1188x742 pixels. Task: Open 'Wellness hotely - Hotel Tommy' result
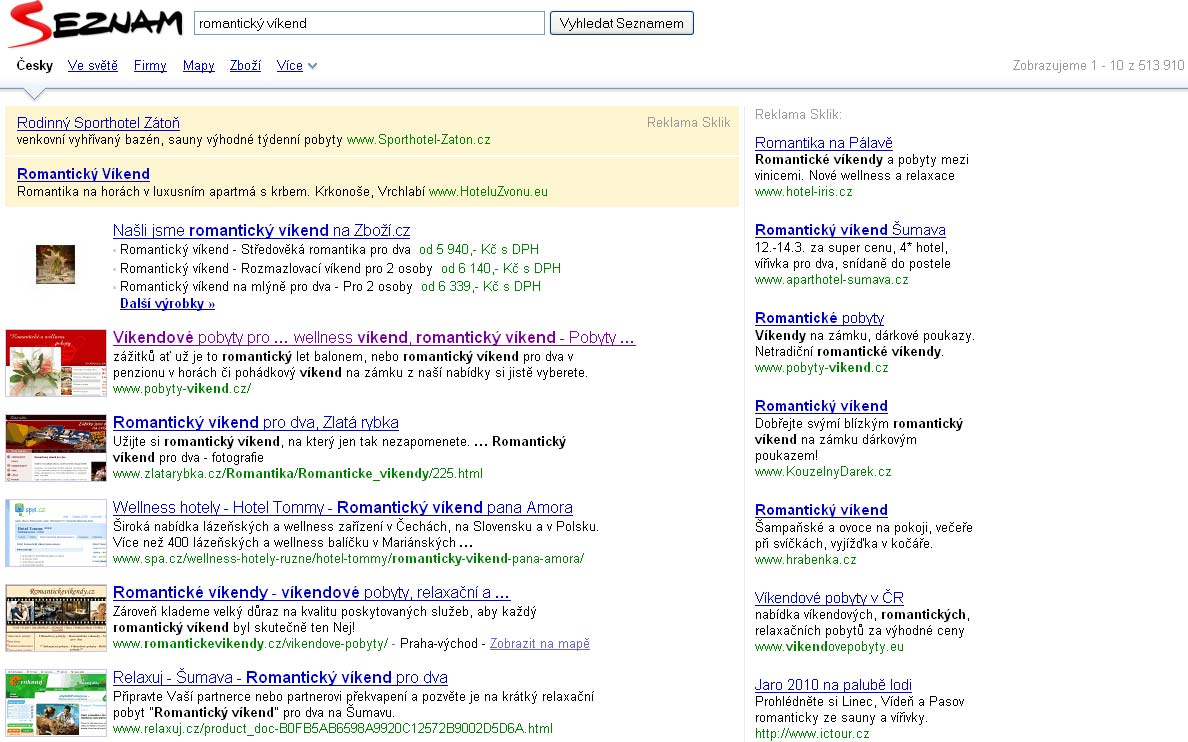point(342,507)
